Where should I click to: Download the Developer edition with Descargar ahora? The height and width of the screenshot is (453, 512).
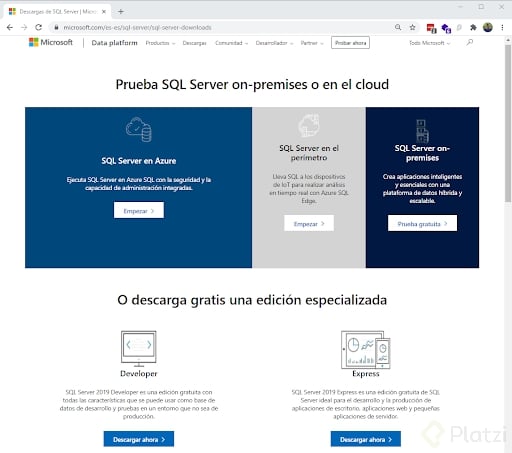click(139, 439)
